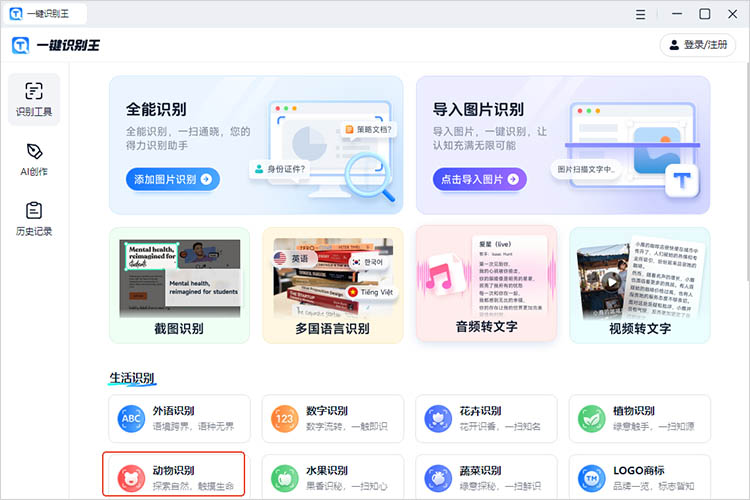
Task: Select the 水果识别 label text
Action: [327, 471]
